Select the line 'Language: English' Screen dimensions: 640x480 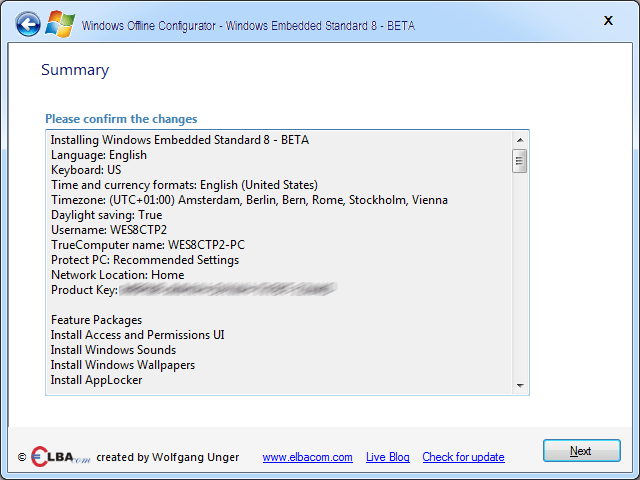click(99, 155)
